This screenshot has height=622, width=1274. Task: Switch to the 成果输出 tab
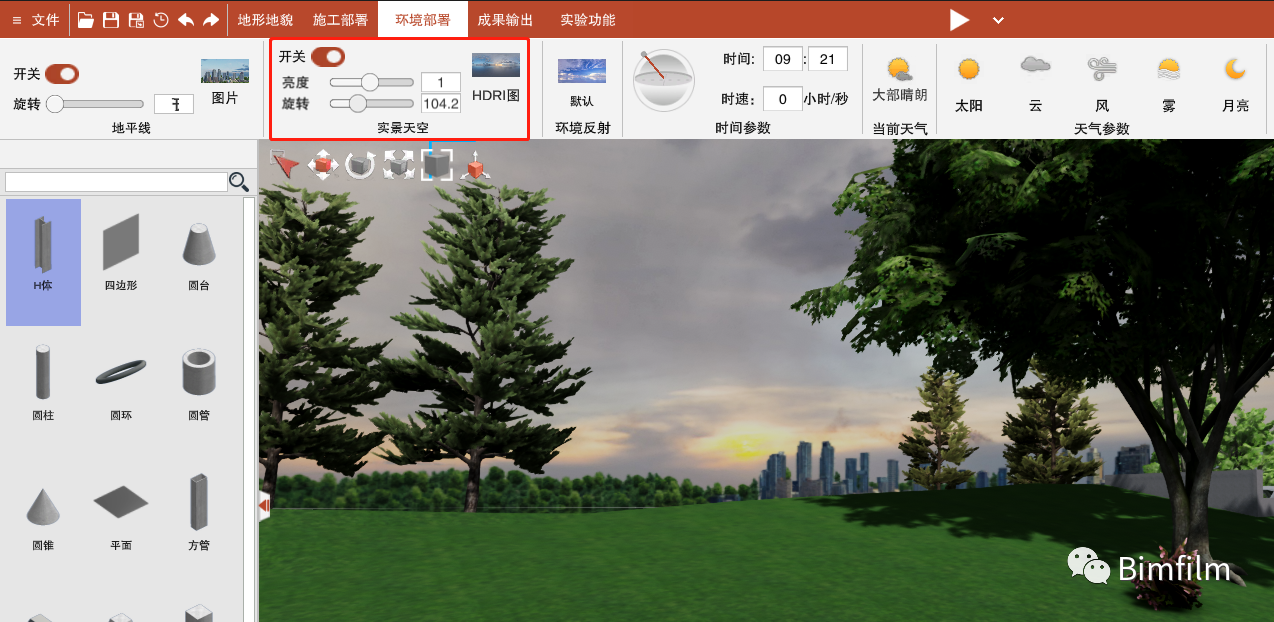tap(505, 20)
